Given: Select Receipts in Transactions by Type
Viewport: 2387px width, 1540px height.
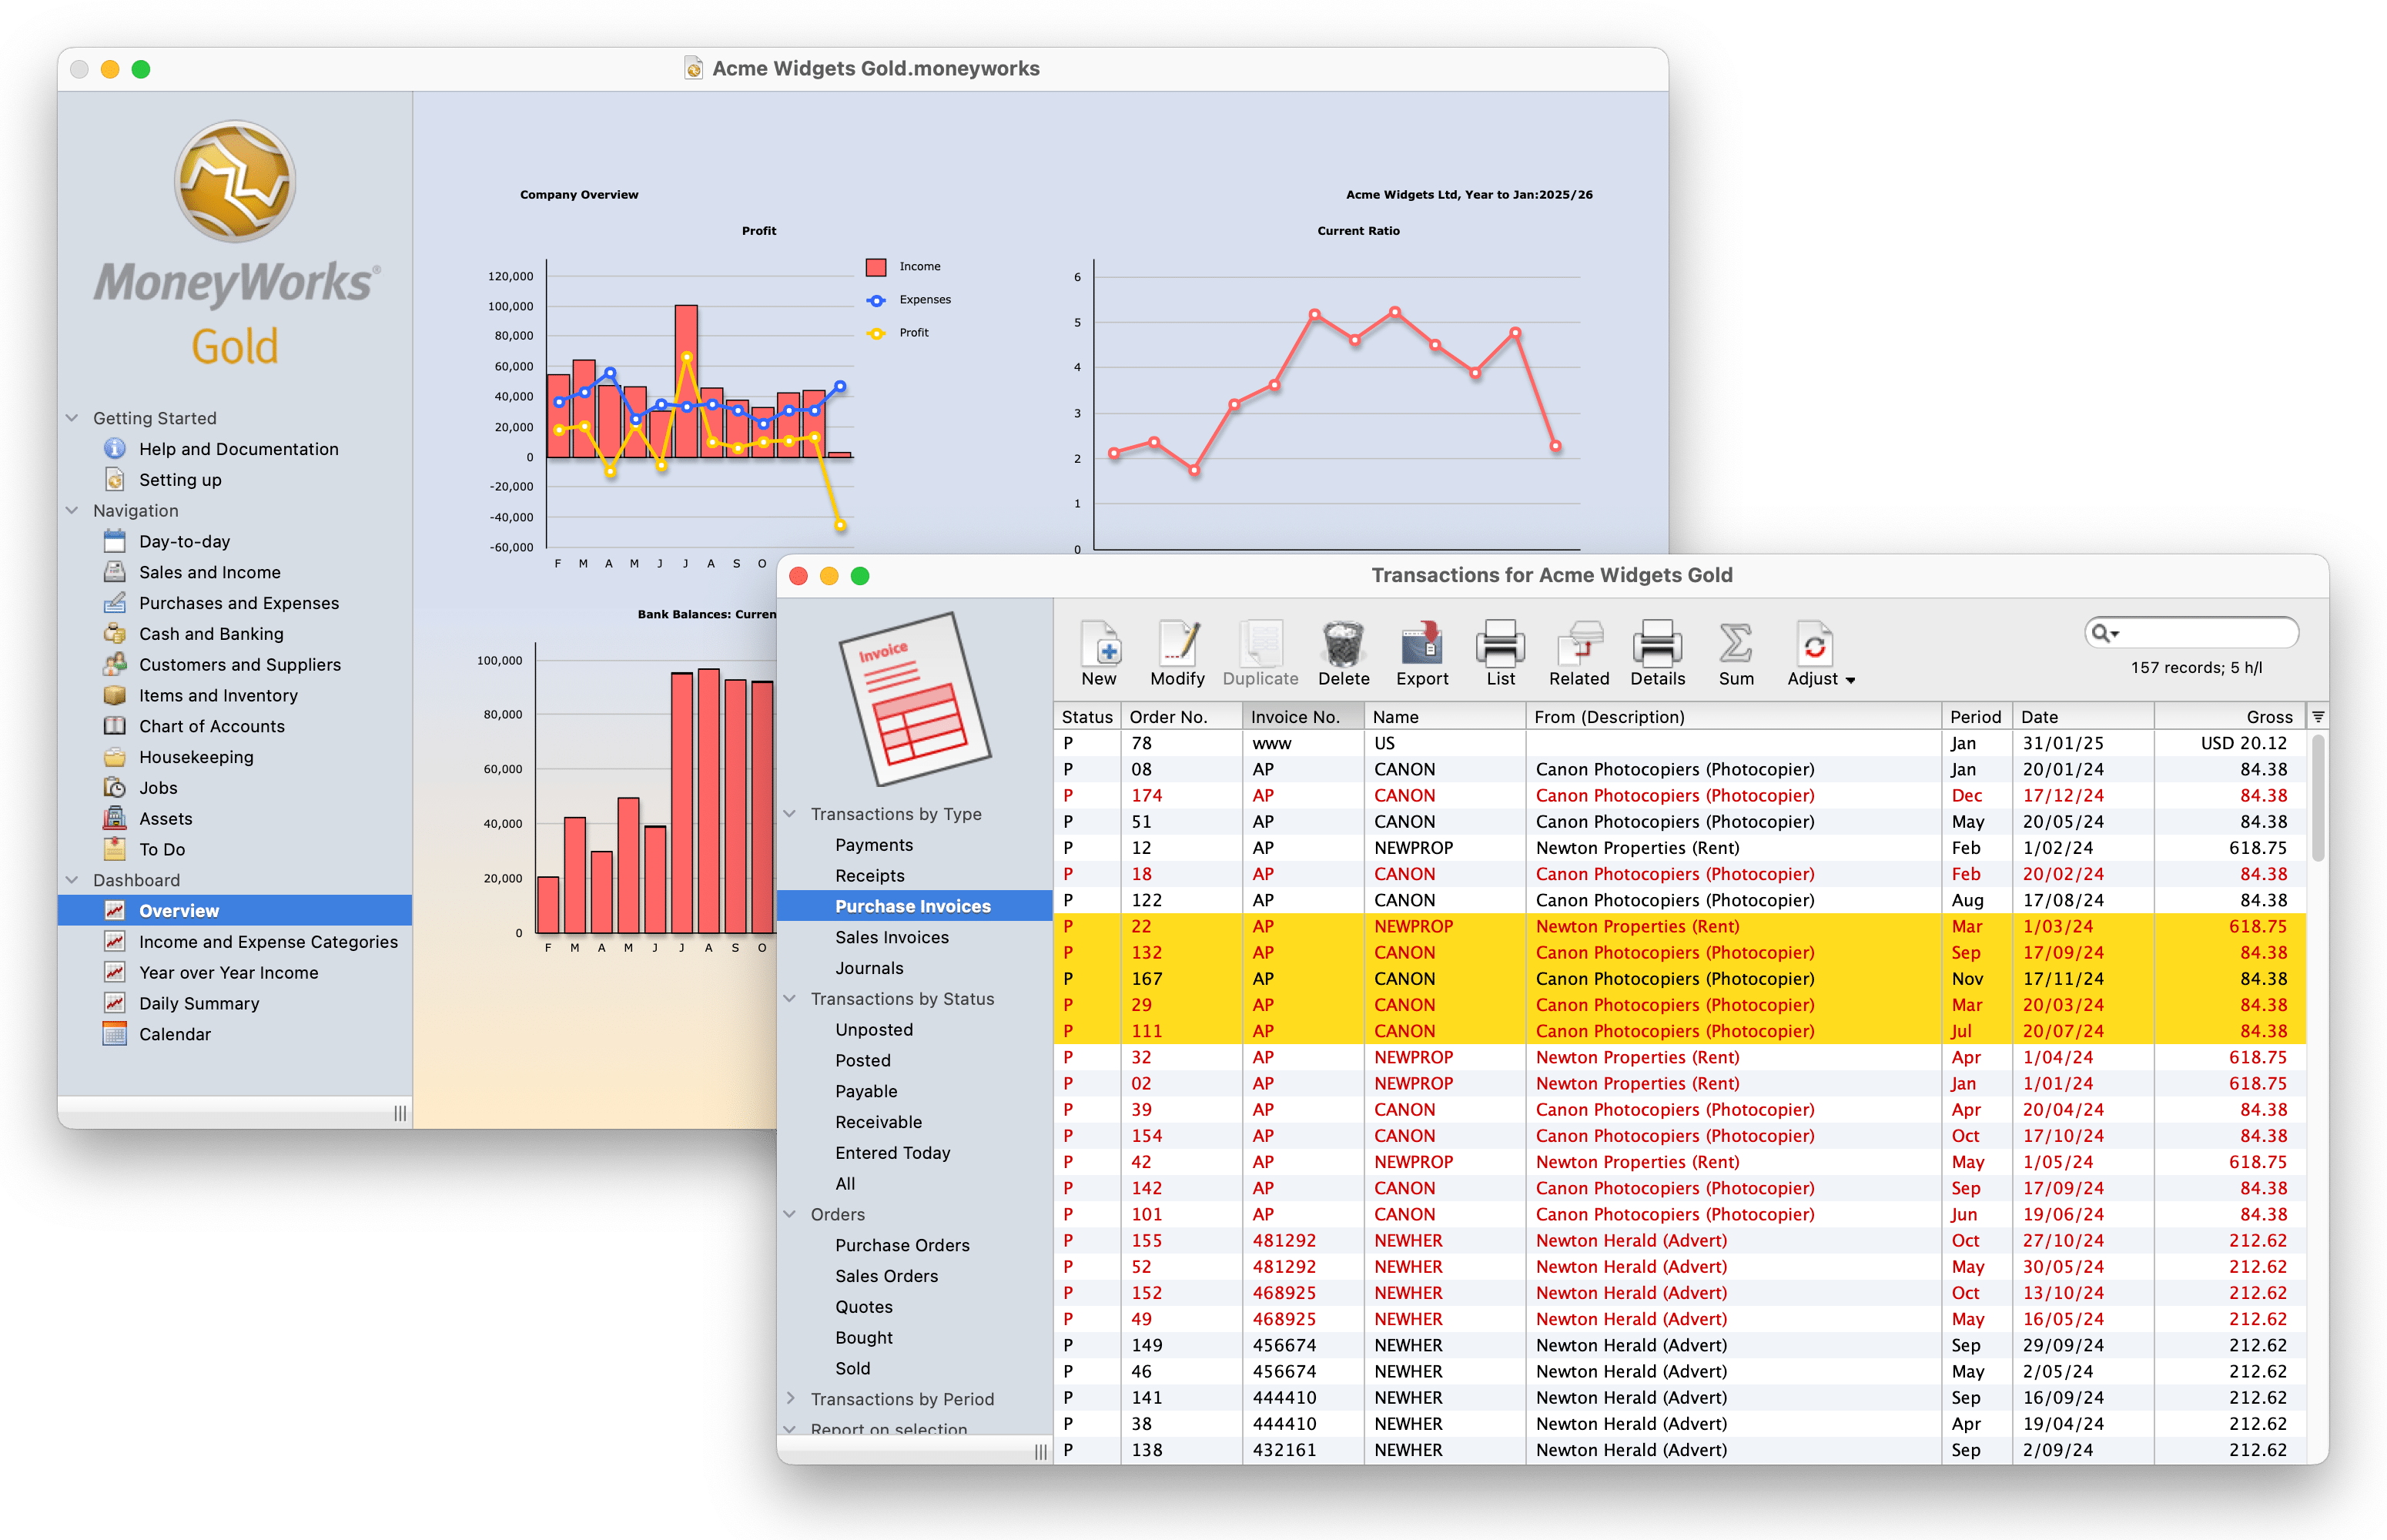Looking at the screenshot, I should (870, 876).
